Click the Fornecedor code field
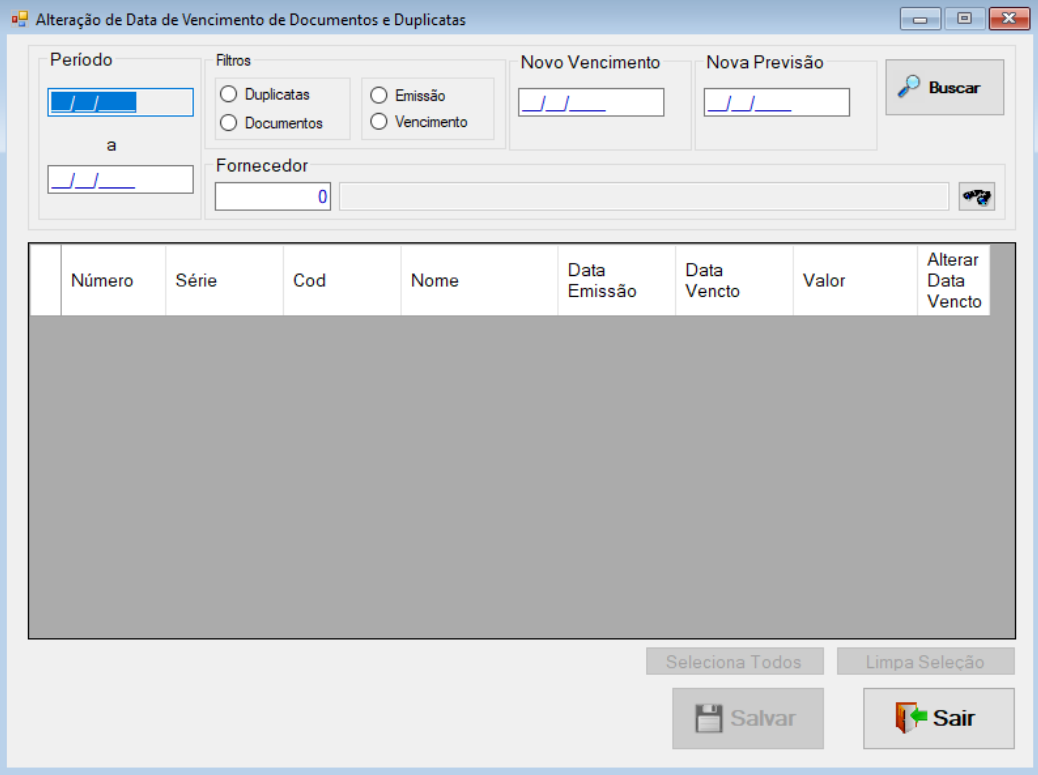1038x775 pixels. 273,197
